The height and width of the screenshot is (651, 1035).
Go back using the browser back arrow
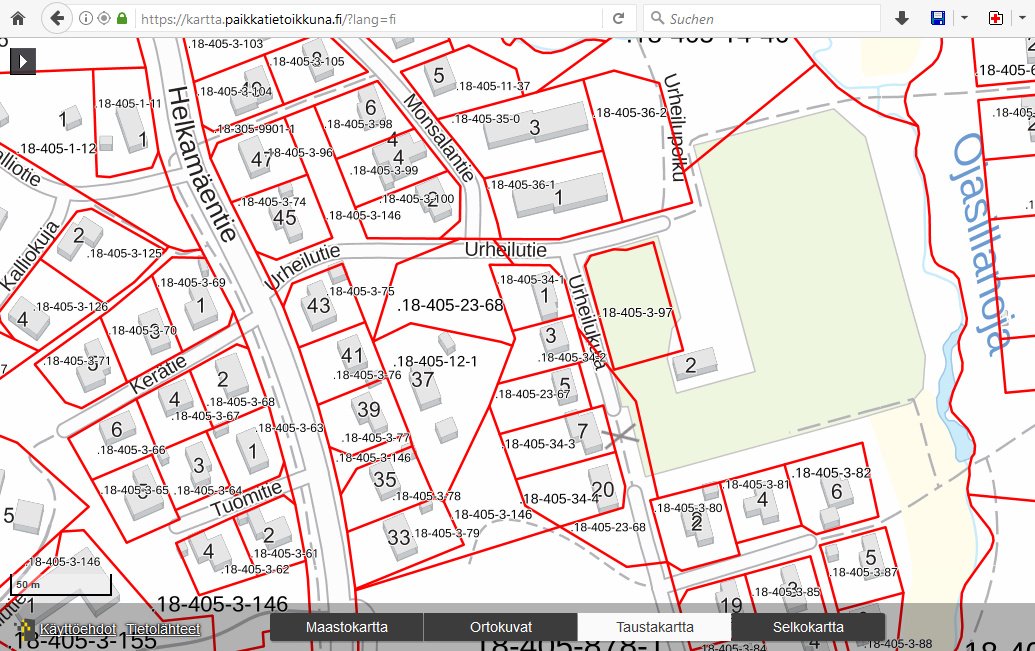point(56,18)
